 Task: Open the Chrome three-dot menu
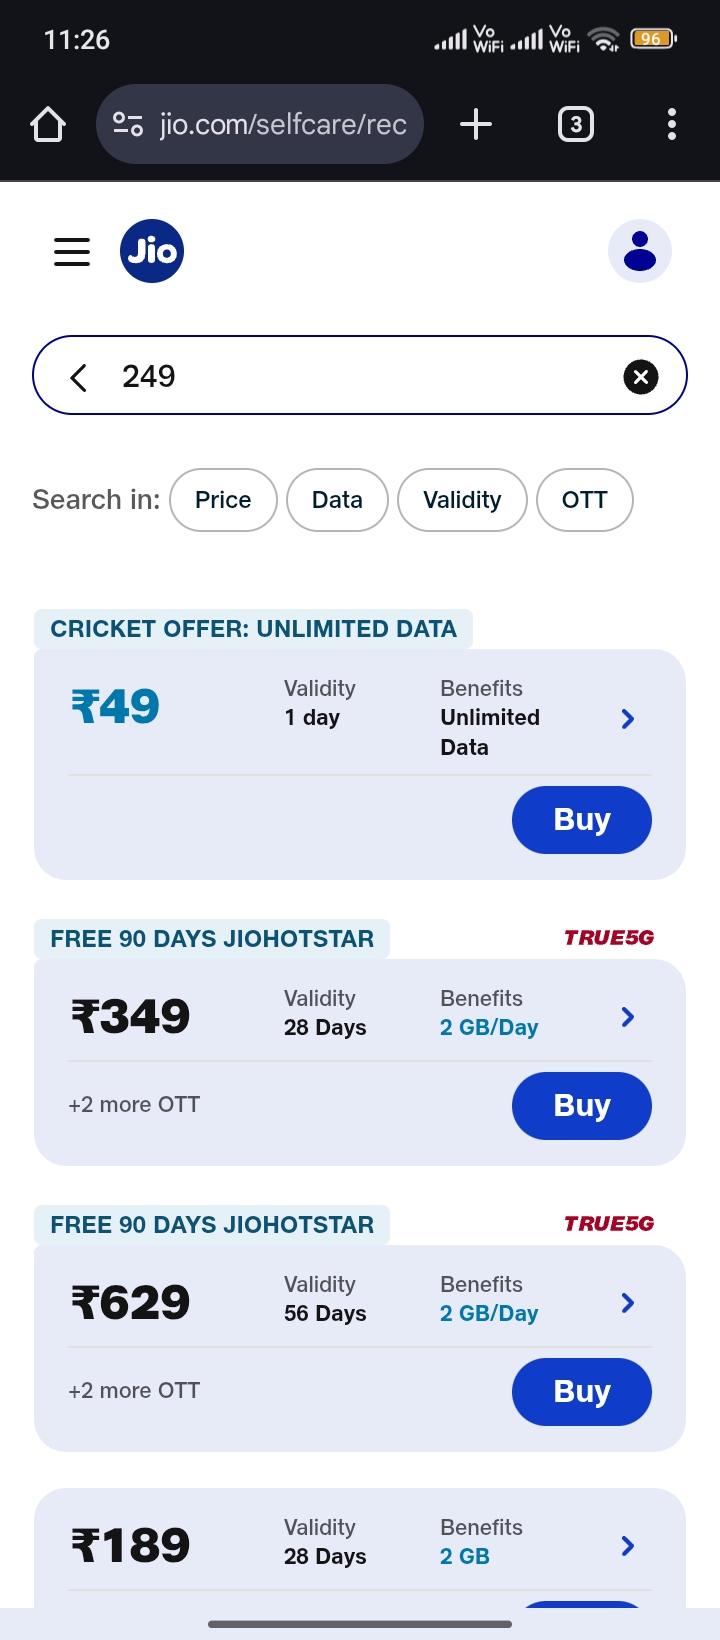pos(671,124)
